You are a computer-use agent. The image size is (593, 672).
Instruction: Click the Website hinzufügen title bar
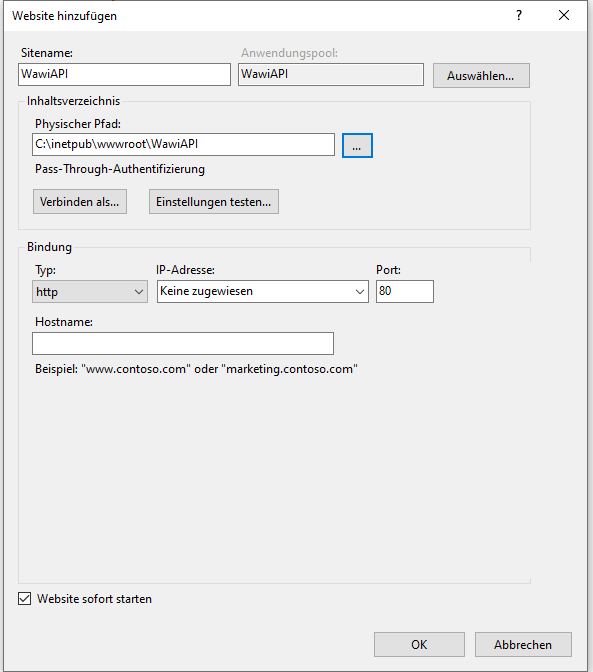coord(257,16)
